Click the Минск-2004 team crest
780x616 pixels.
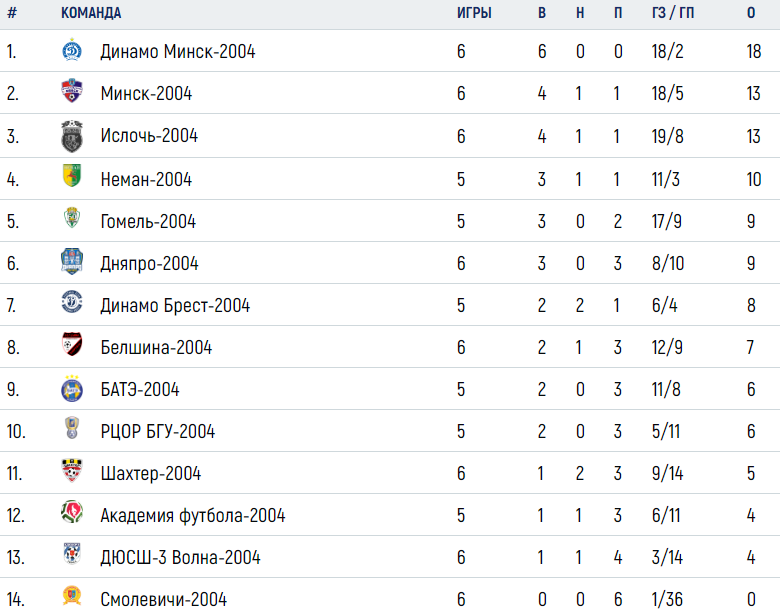(x=72, y=91)
